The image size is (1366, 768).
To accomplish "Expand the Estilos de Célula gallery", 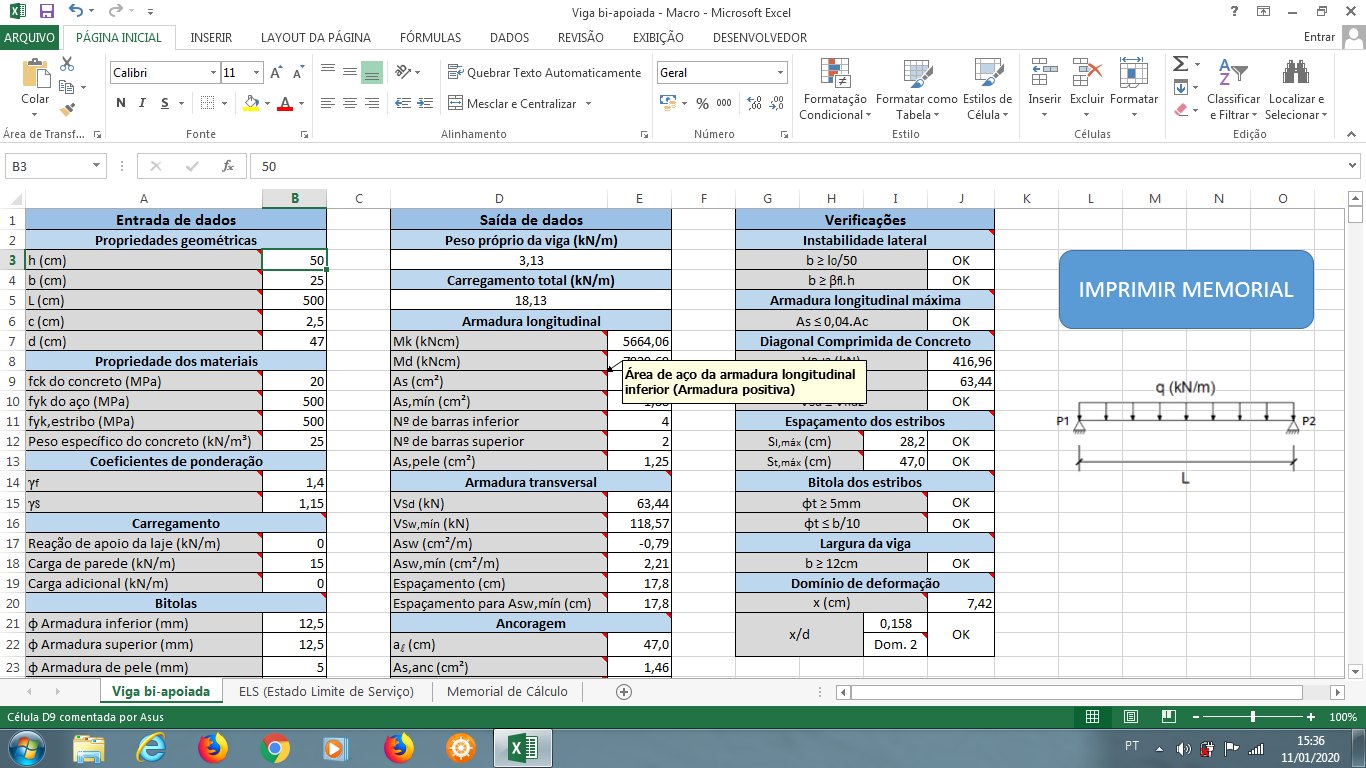I will click(x=987, y=88).
